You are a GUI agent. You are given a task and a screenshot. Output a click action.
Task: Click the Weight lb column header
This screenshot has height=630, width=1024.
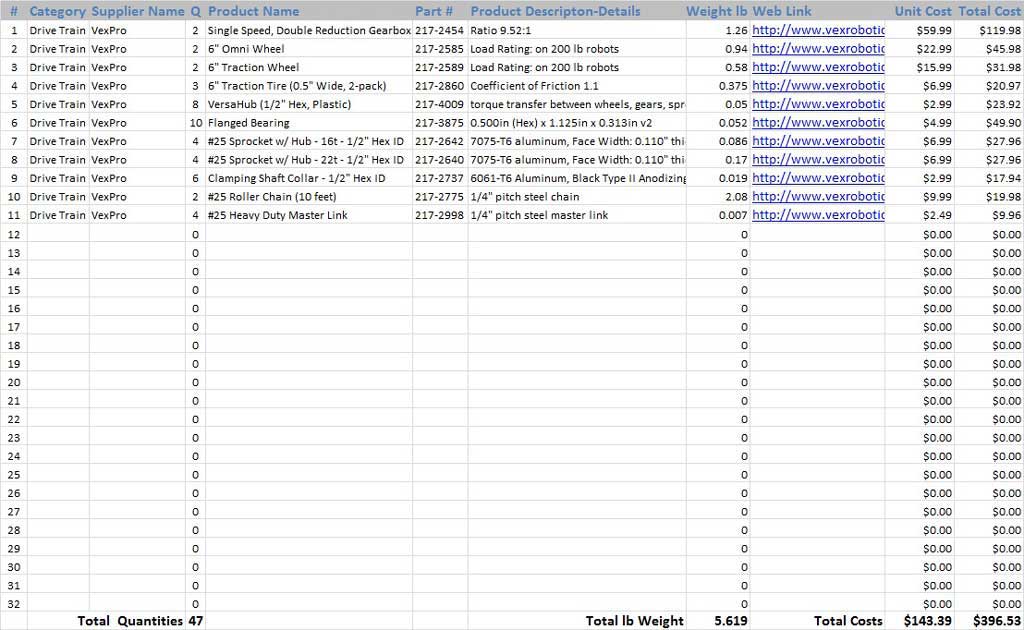pos(716,11)
